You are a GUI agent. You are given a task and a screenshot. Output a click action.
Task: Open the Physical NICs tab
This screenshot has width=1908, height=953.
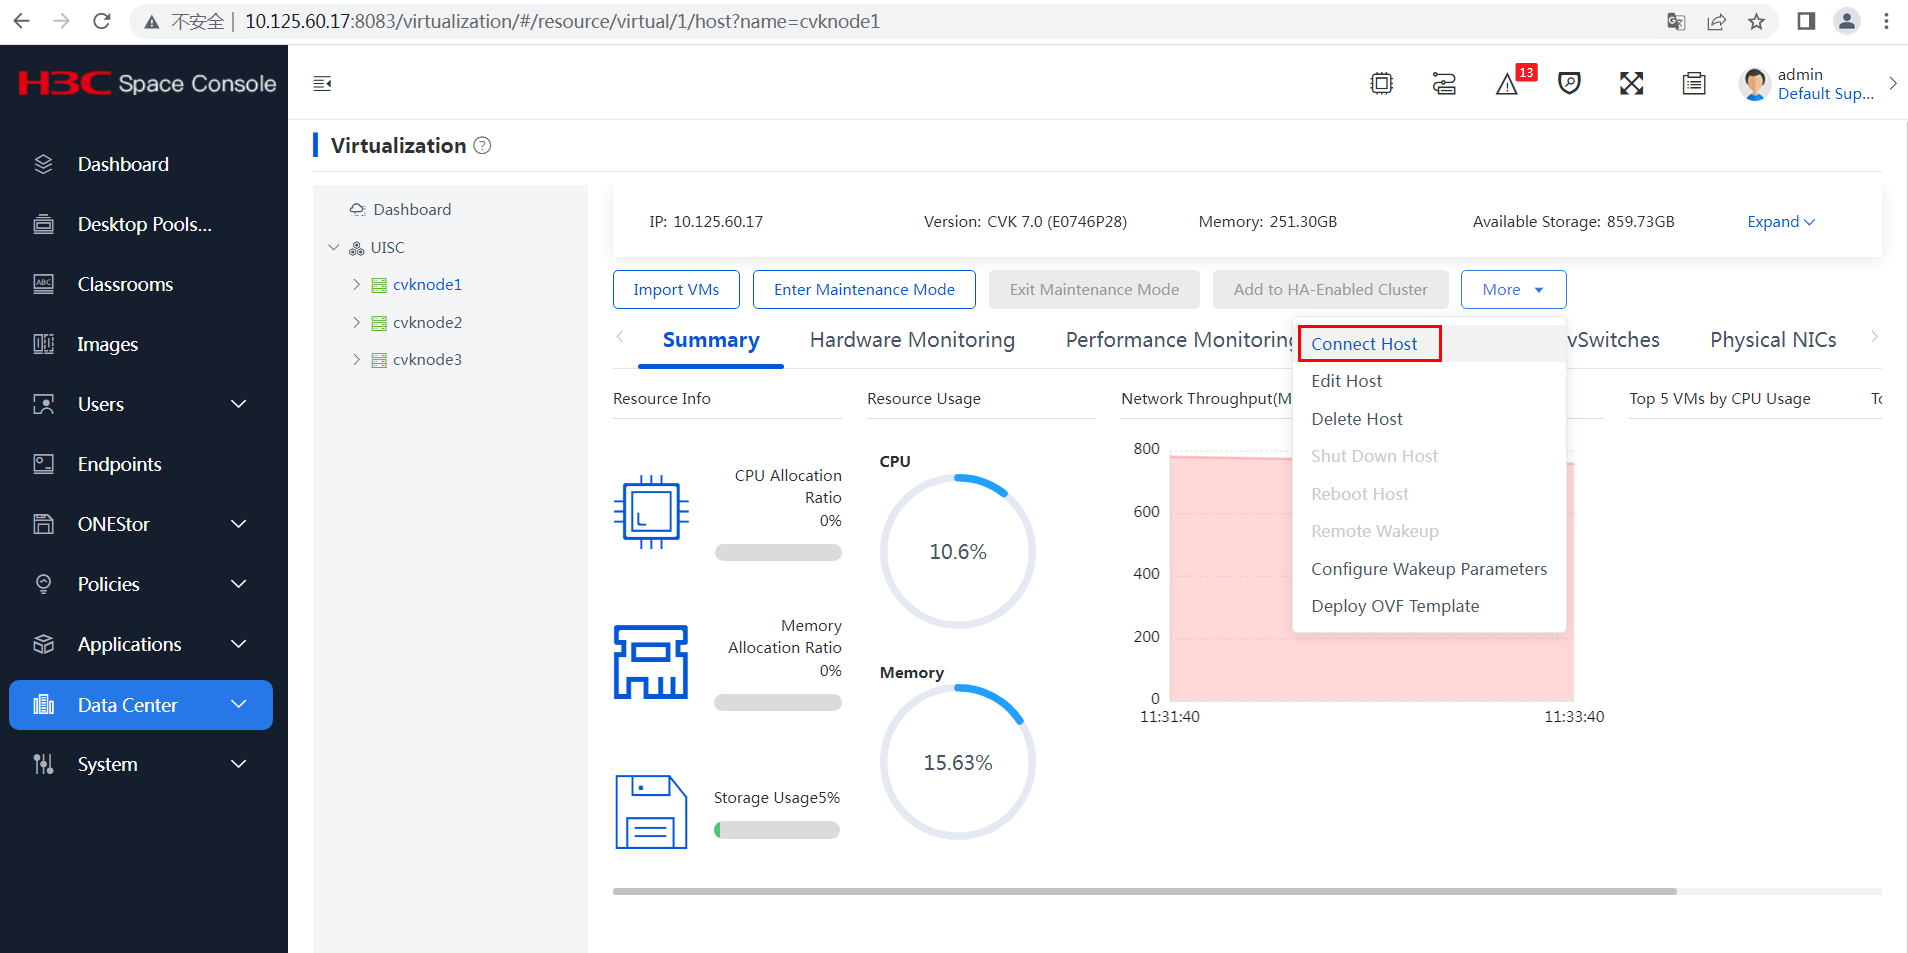[1773, 340]
